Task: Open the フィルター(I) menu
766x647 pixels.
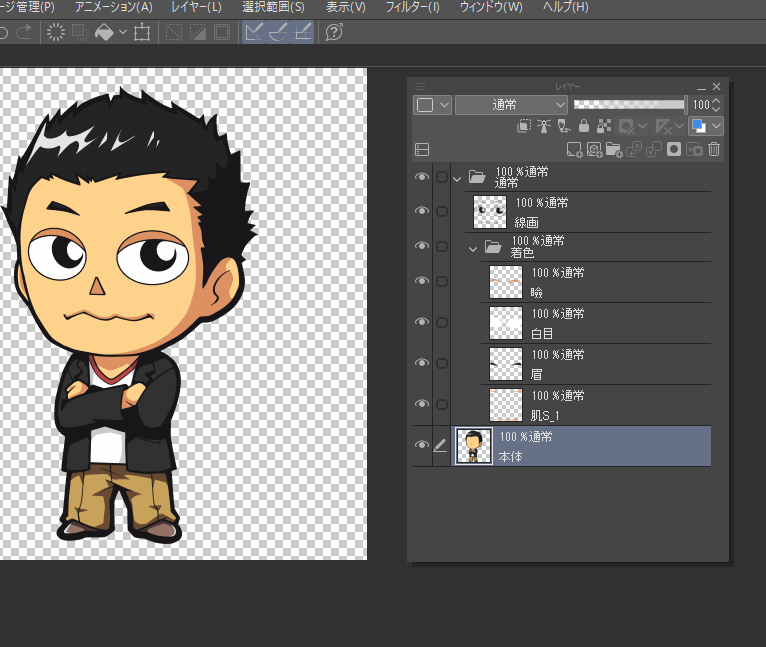Action: pyautogui.click(x=412, y=8)
